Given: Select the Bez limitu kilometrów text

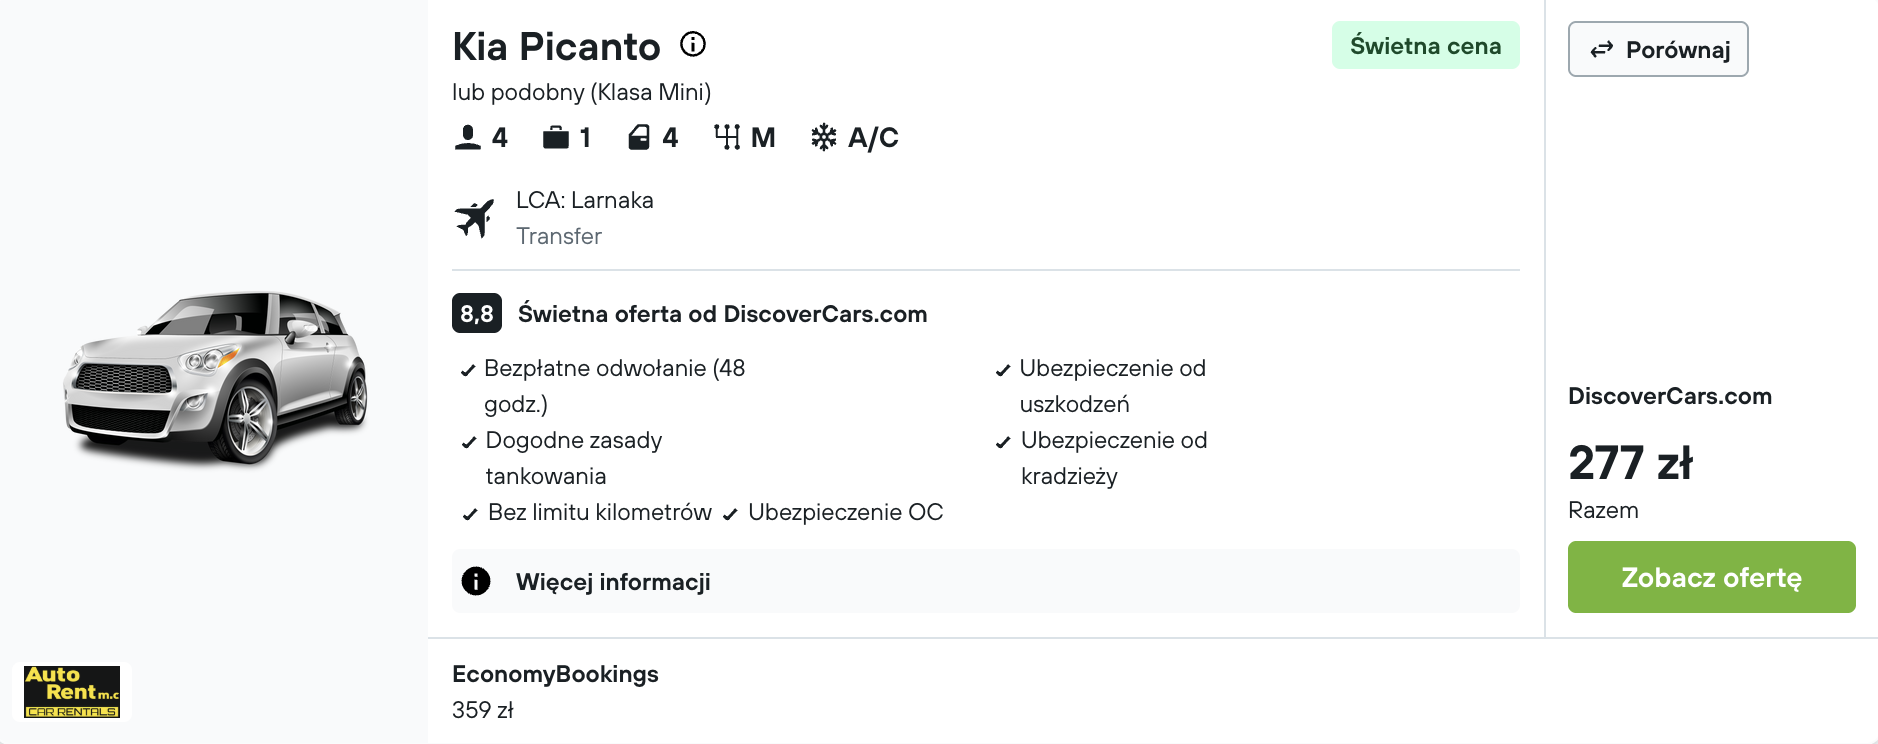Looking at the screenshot, I should [x=600, y=512].
